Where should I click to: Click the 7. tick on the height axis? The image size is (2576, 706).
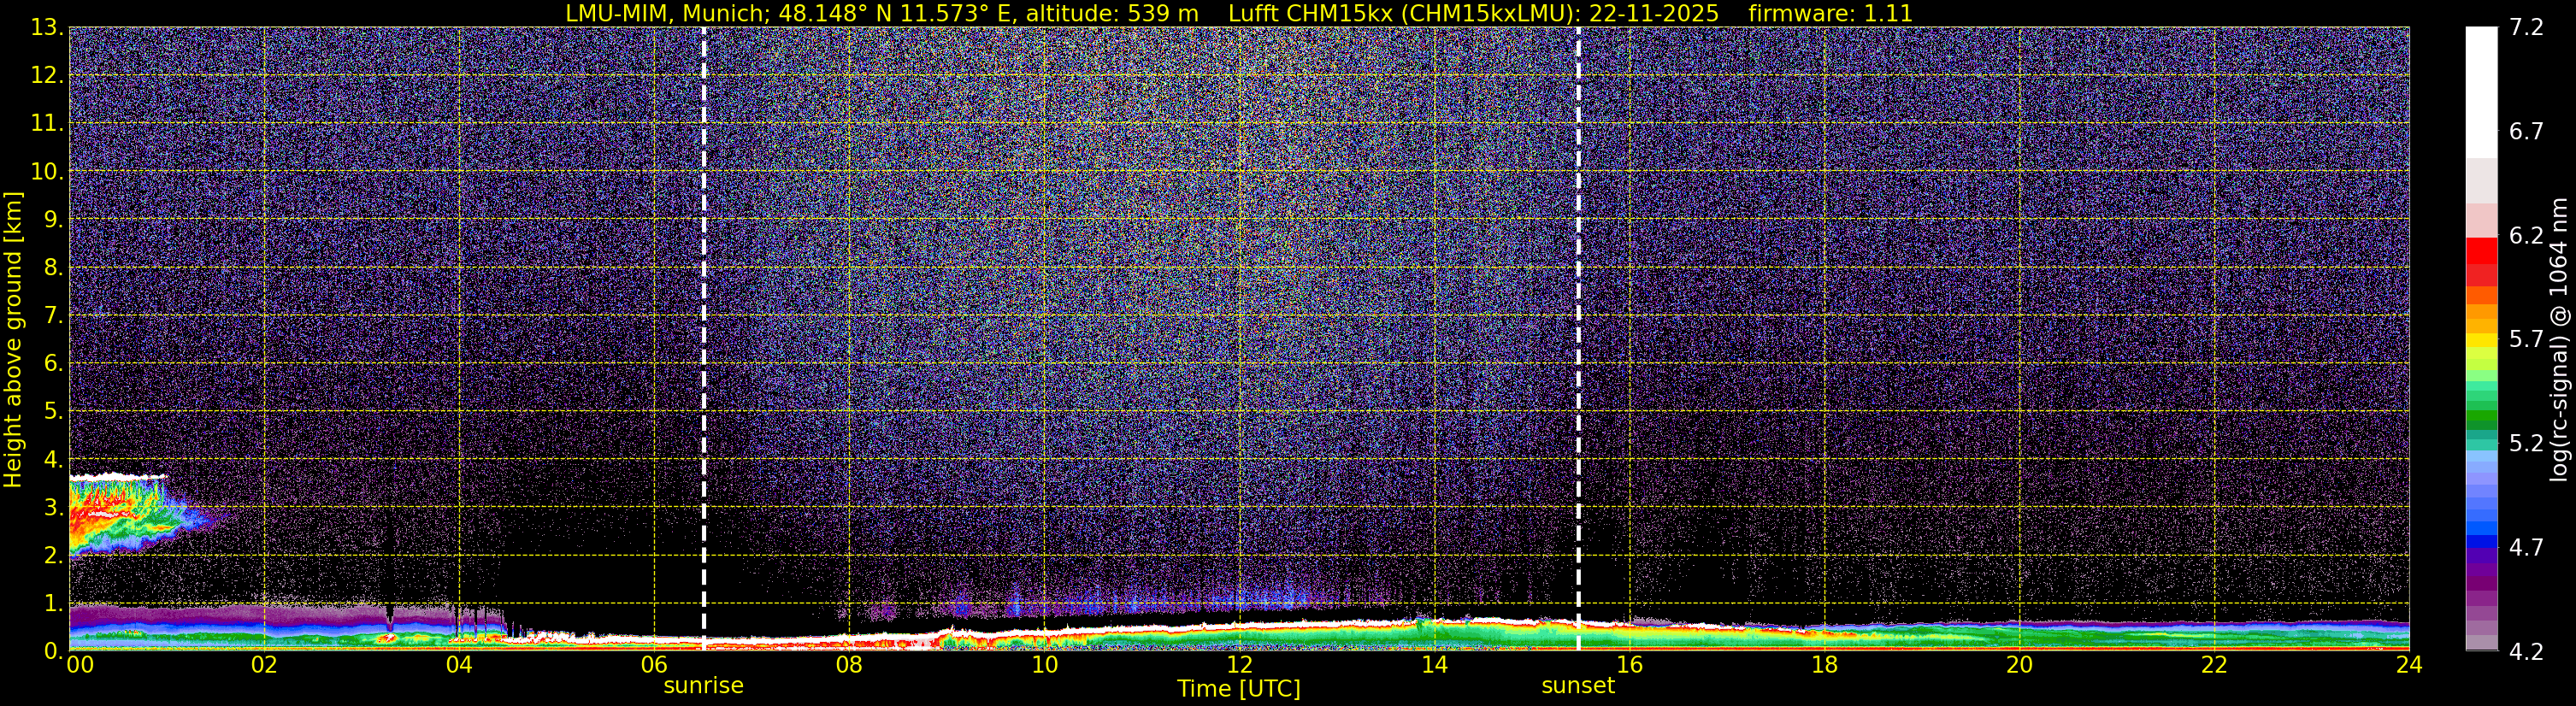coord(53,315)
